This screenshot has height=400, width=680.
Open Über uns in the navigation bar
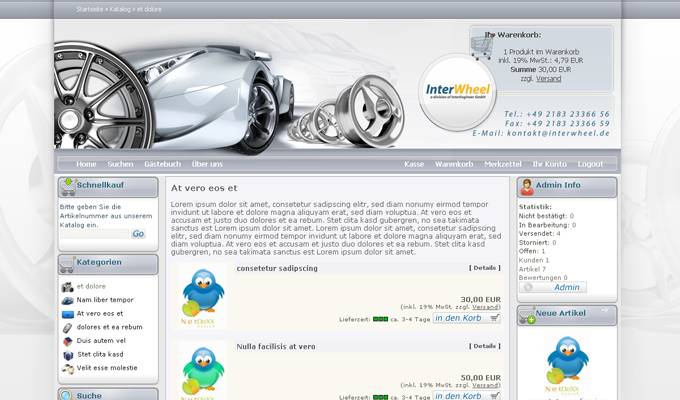(x=207, y=164)
